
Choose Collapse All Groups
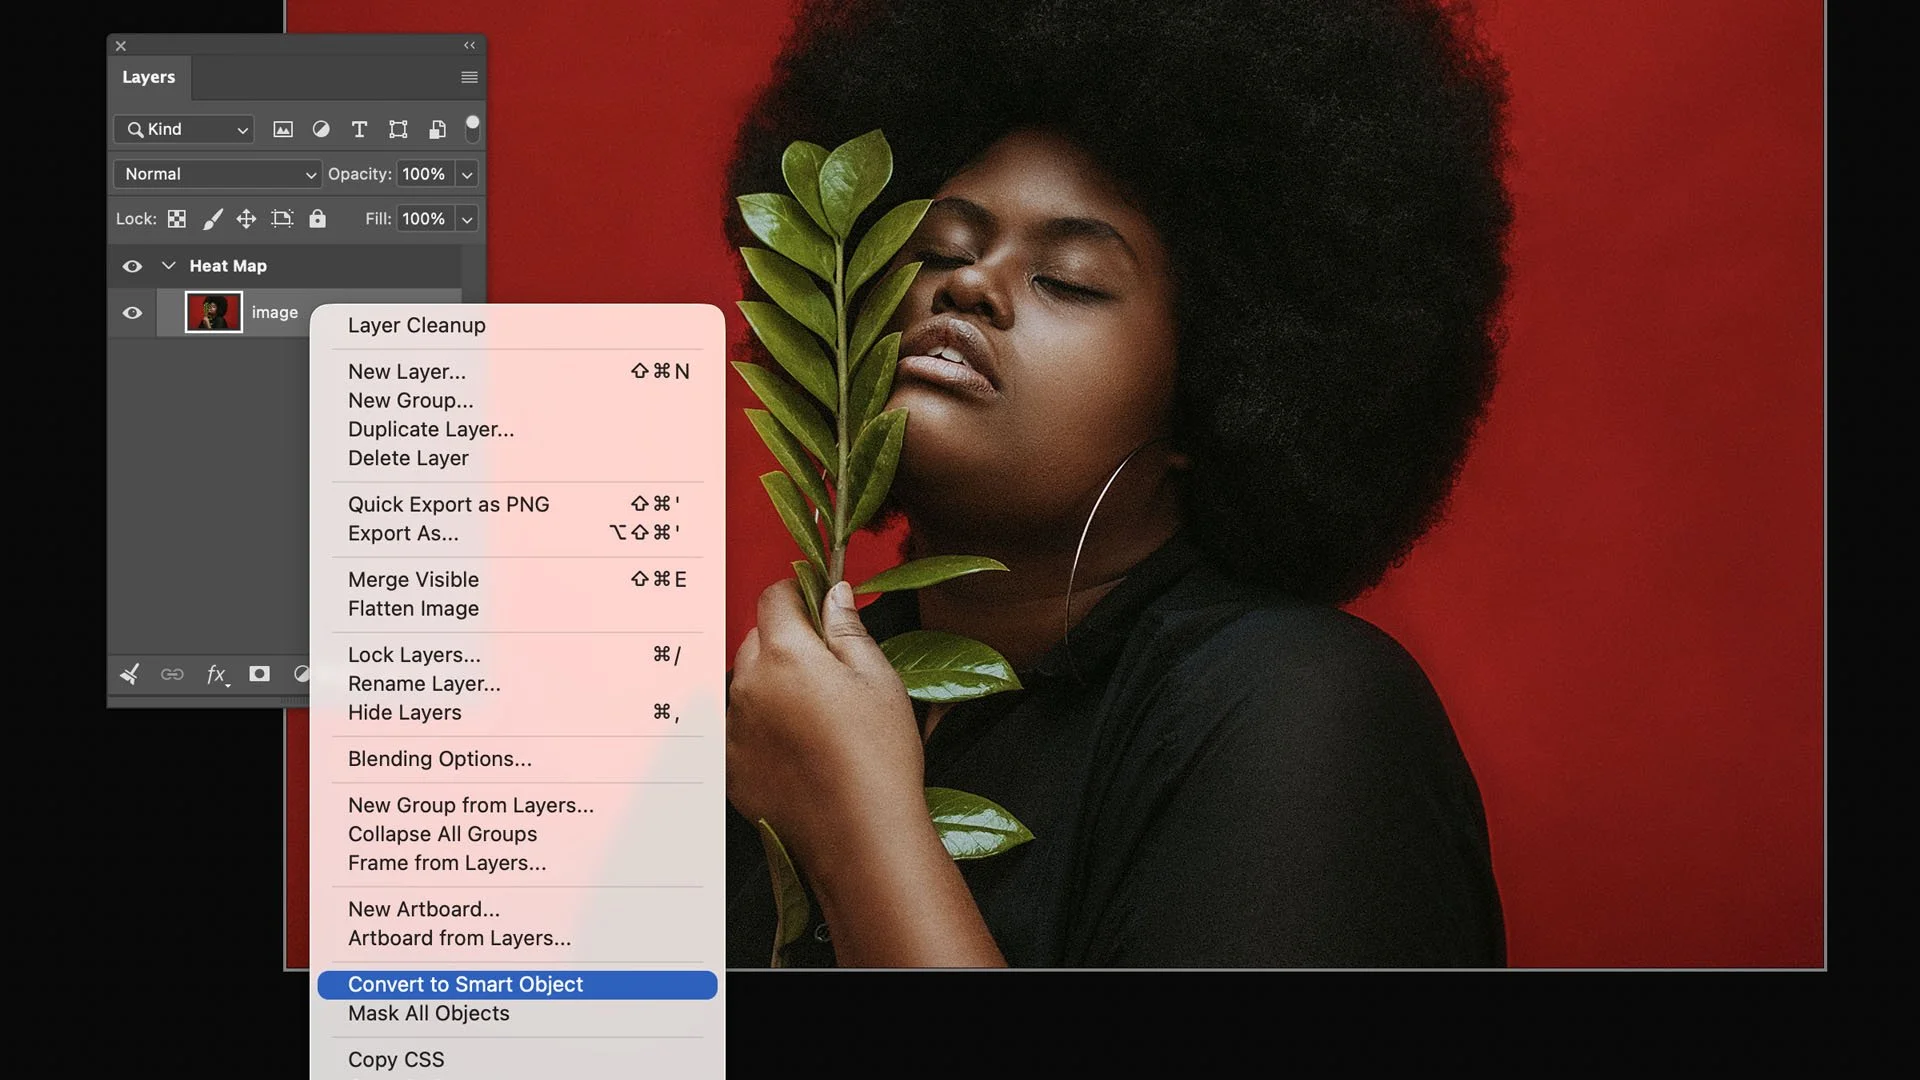[517, 835]
